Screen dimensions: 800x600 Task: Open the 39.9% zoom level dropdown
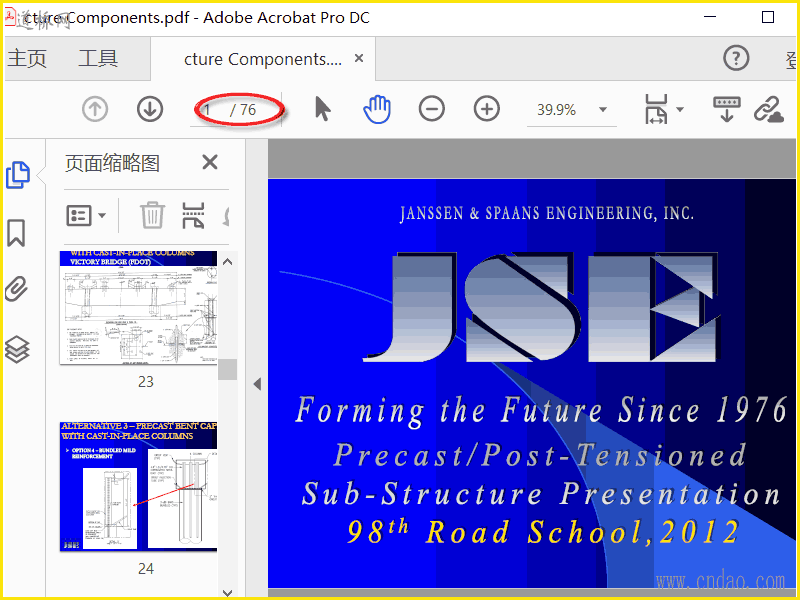603,109
